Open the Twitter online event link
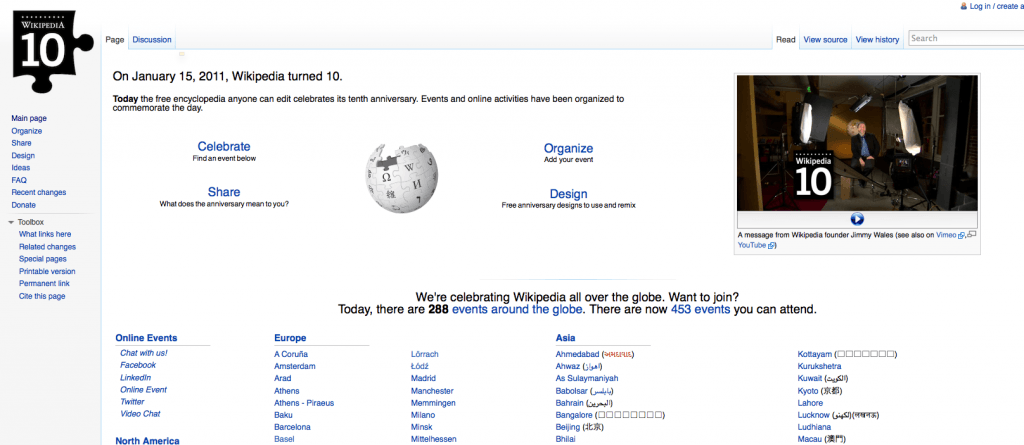The width and height of the screenshot is (1024, 445). (132, 402)
